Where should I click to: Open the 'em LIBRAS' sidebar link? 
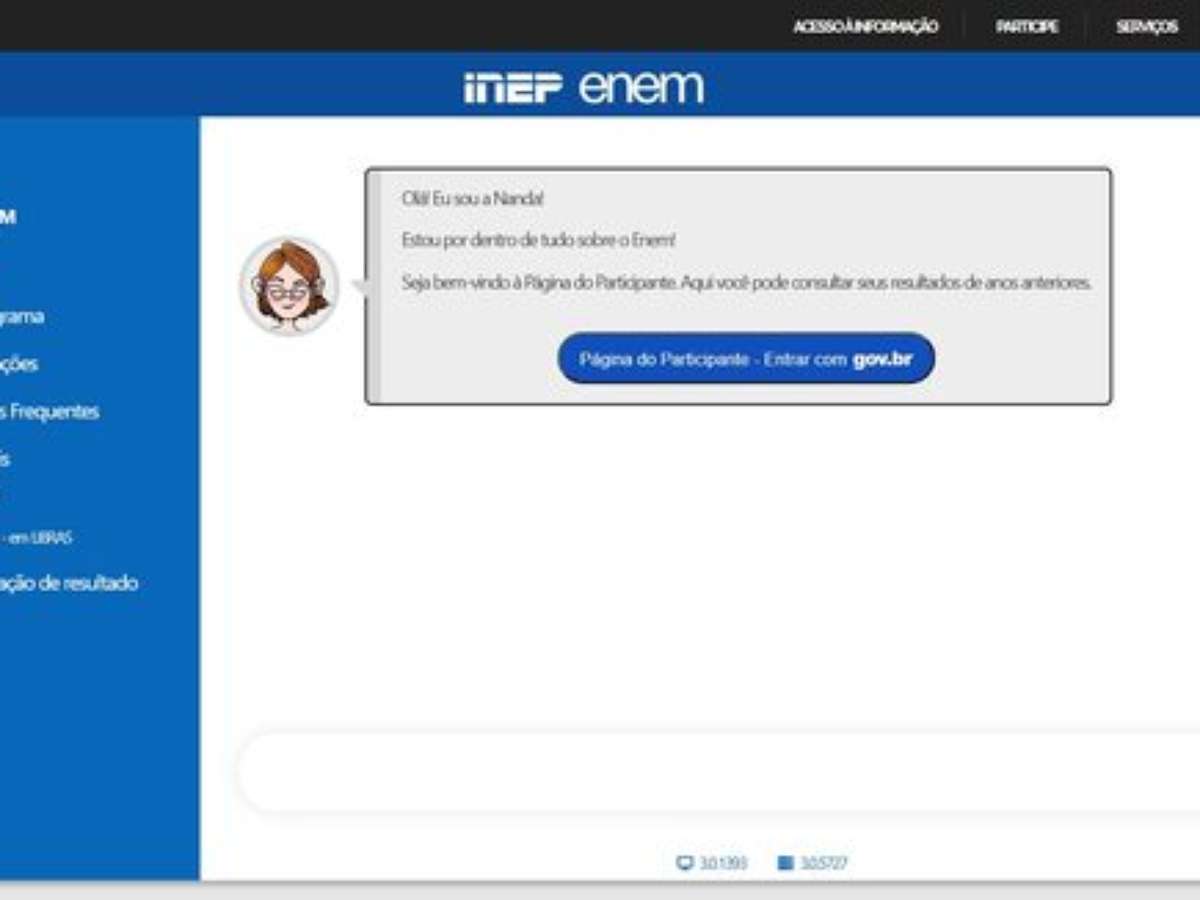tap(38, 538)
